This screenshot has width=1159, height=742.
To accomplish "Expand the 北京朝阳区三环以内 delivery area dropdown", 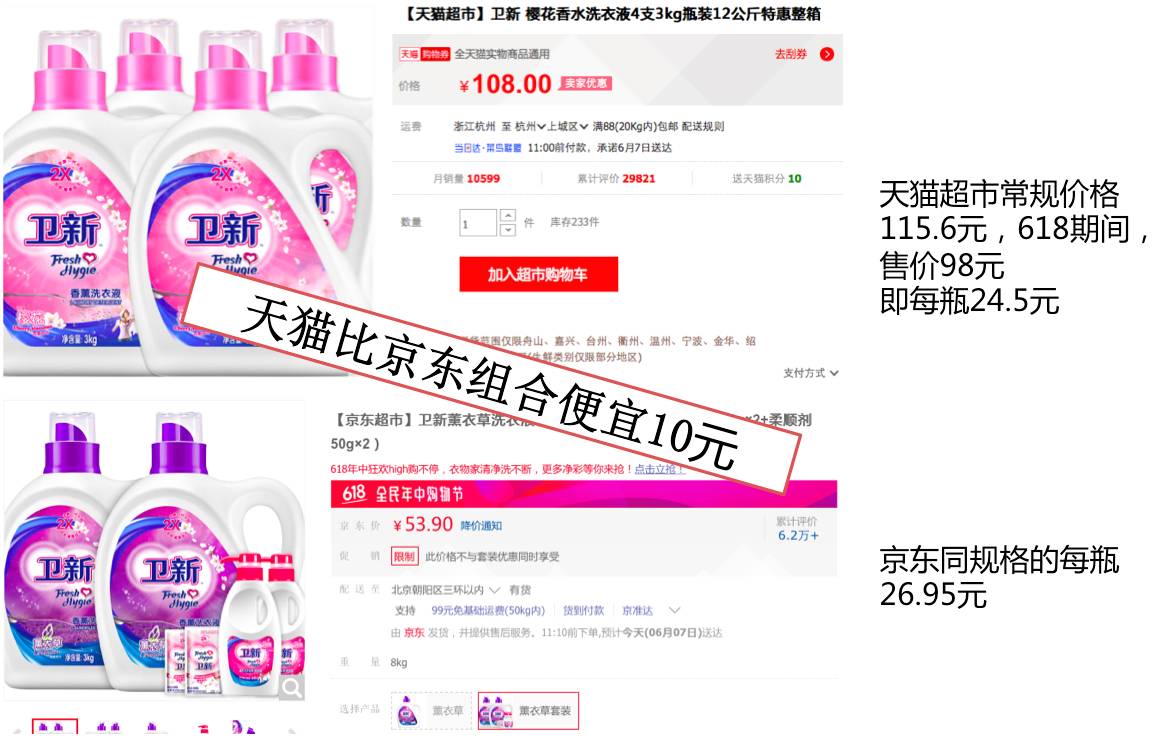I will [x=446, y=590].
